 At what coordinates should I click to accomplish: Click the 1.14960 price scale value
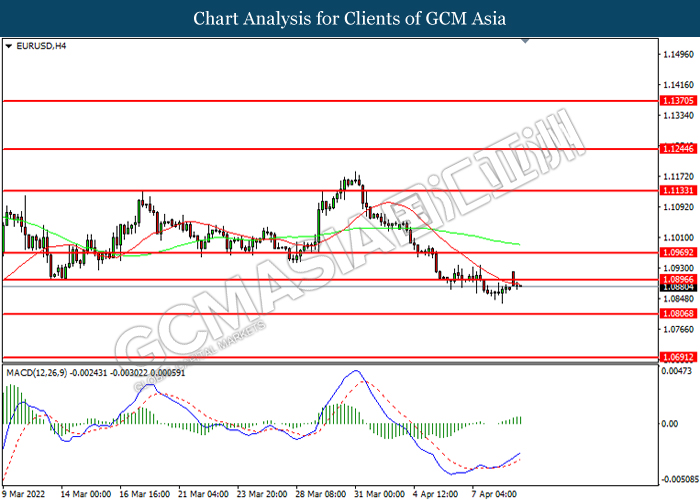coord(679,55)
